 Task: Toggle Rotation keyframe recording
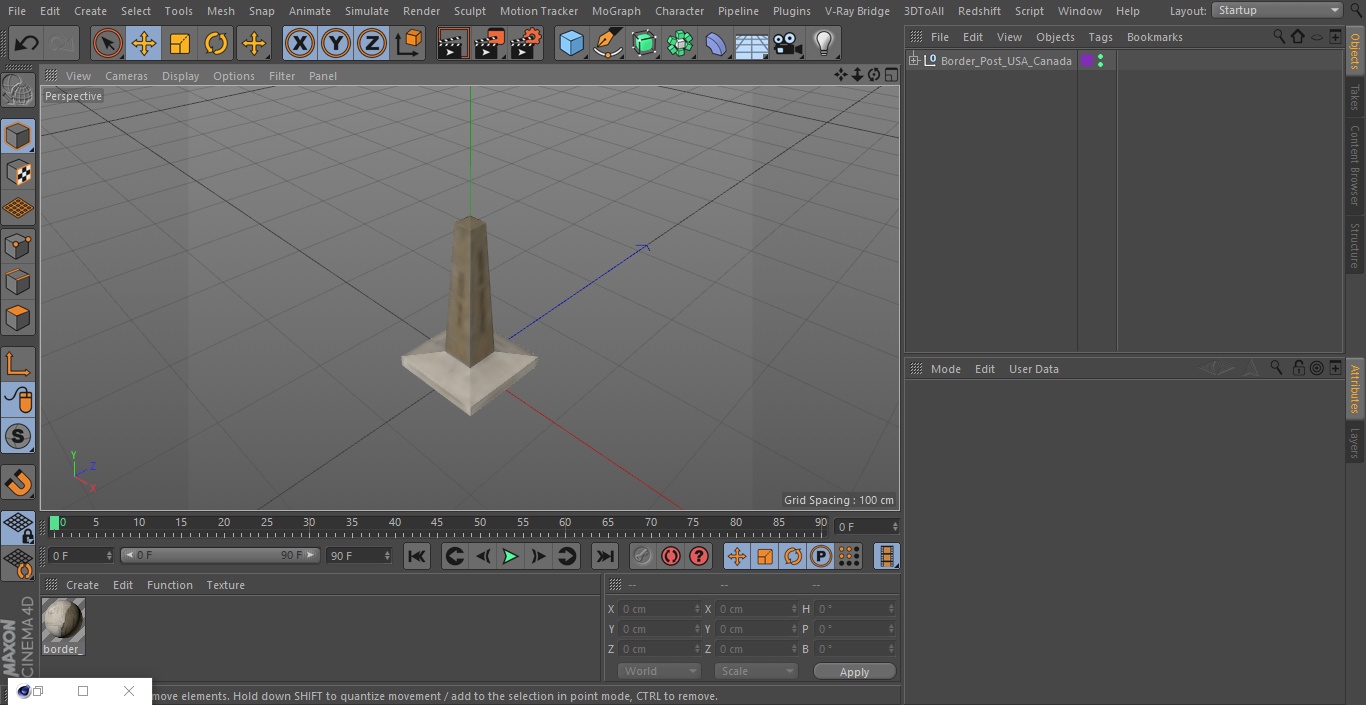[x=793, y=556]
